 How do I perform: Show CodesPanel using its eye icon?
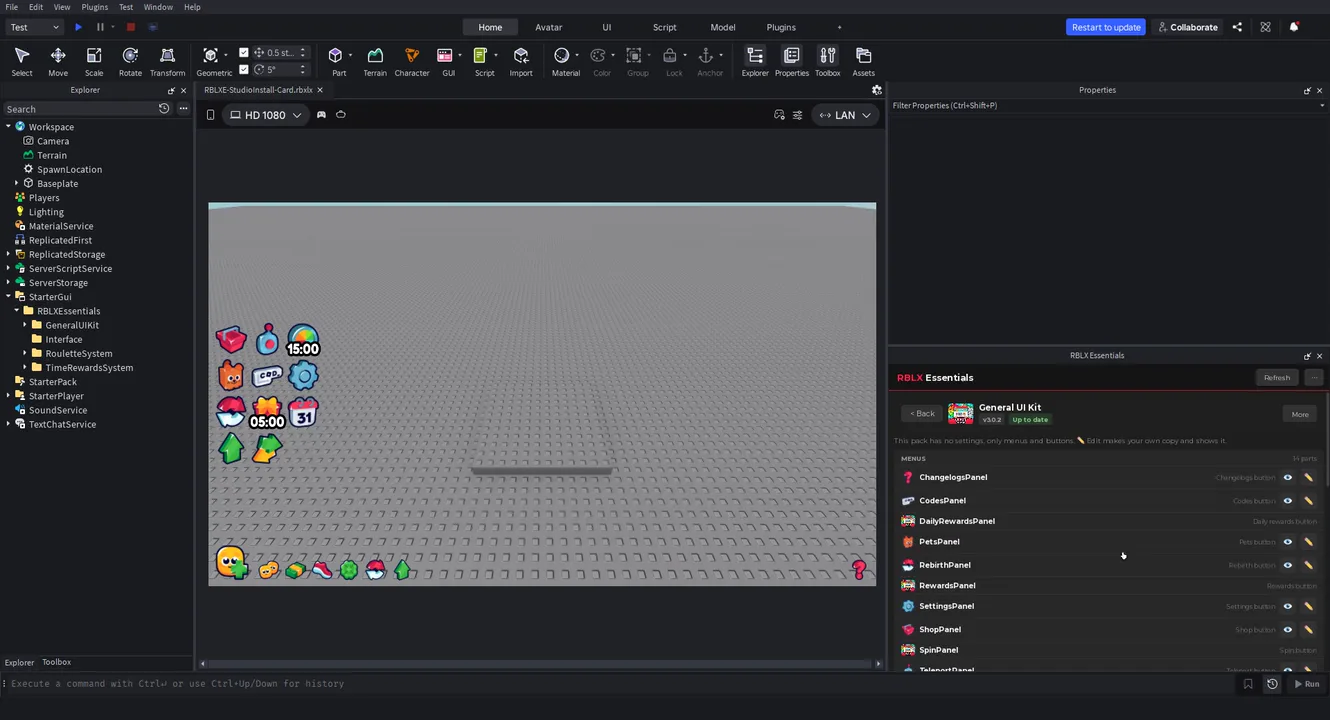click(1288, 501)
